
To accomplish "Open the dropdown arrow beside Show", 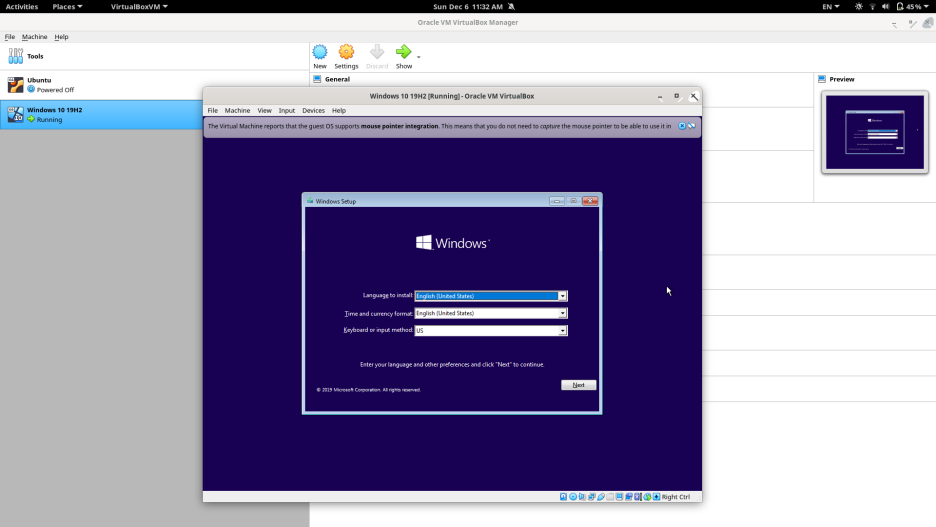I will click(418, 57).
